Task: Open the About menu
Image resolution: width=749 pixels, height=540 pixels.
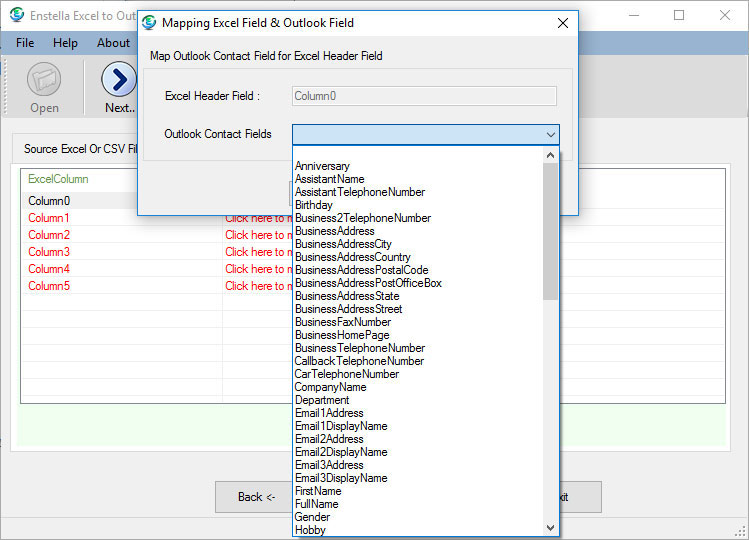Action: coord(113,43)
